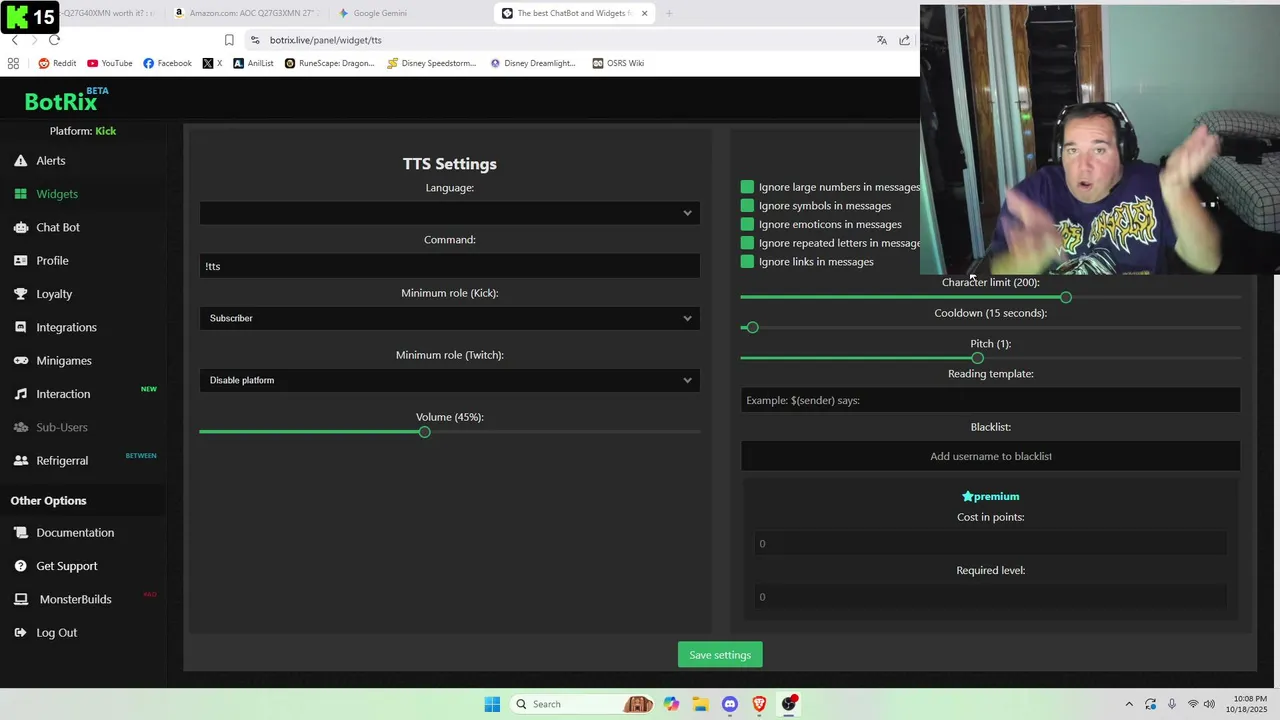This screenshot has height=720, width=1280.
Task: Reload the page with browser refresh icon
Action: click(54, 40)
